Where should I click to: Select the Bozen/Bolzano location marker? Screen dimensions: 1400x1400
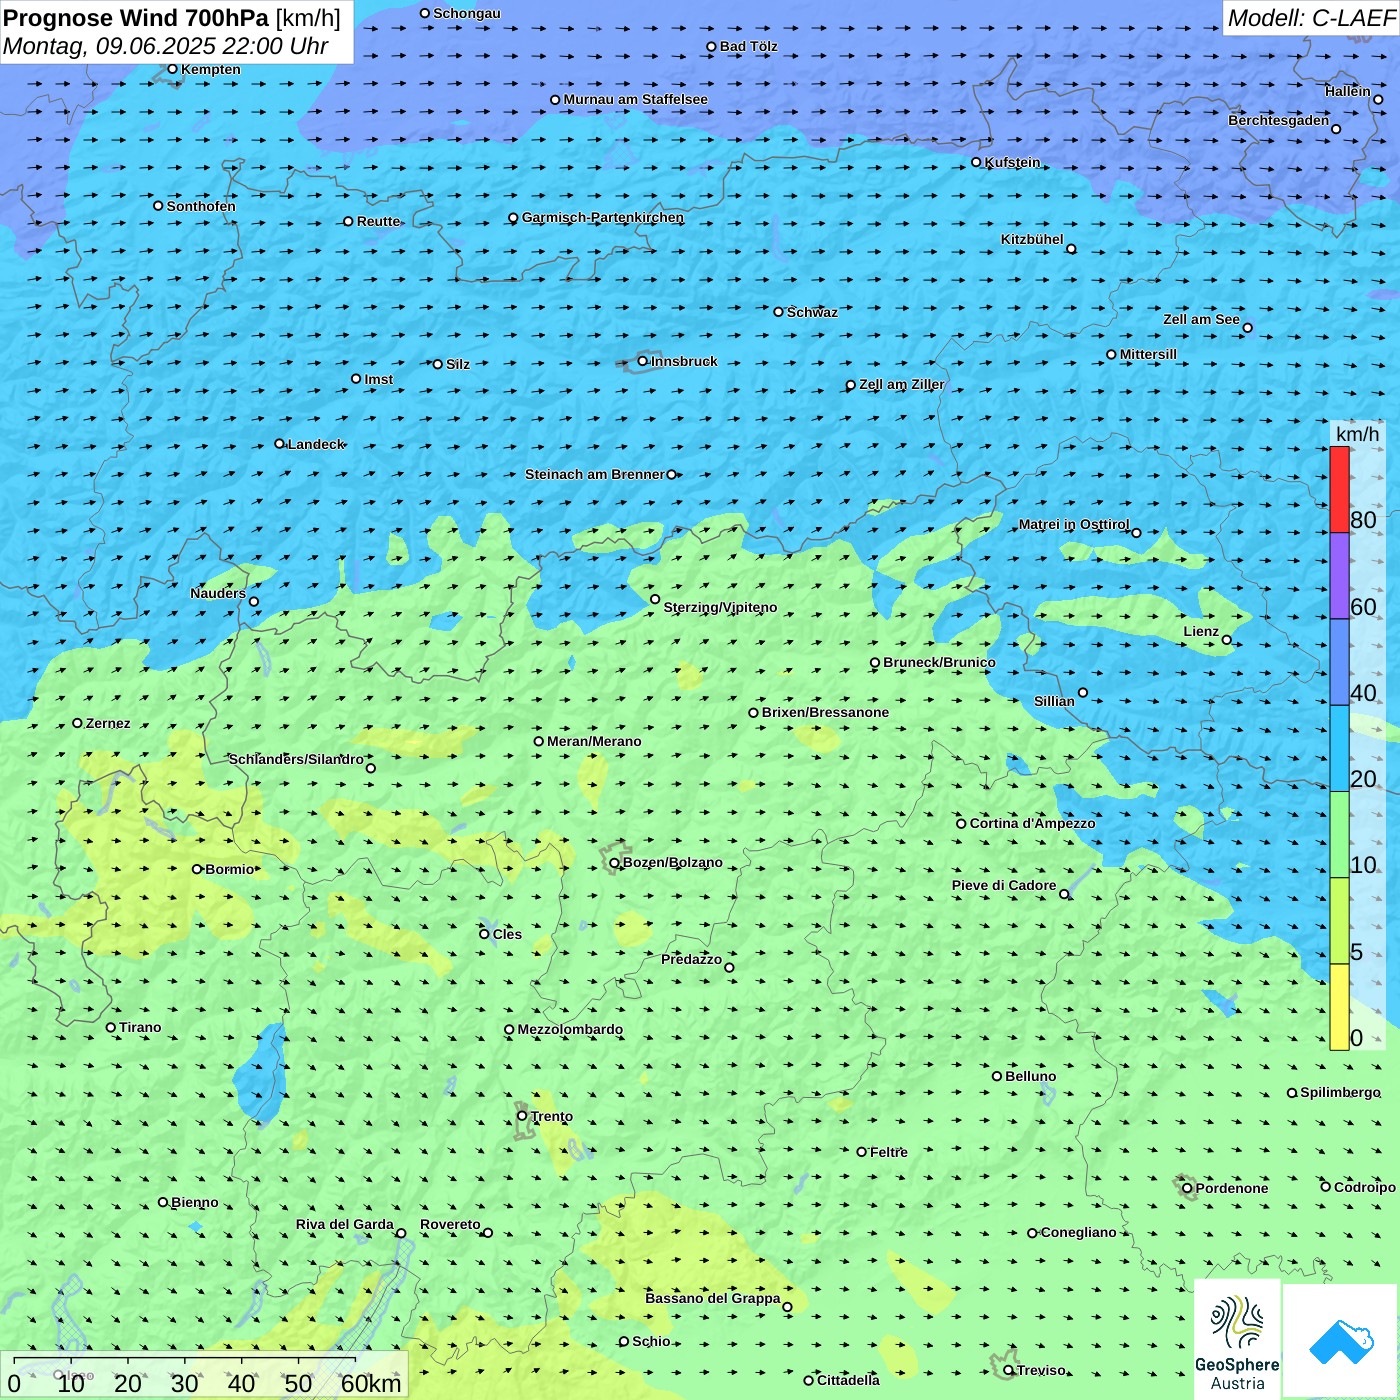click(x=615, y=863)
